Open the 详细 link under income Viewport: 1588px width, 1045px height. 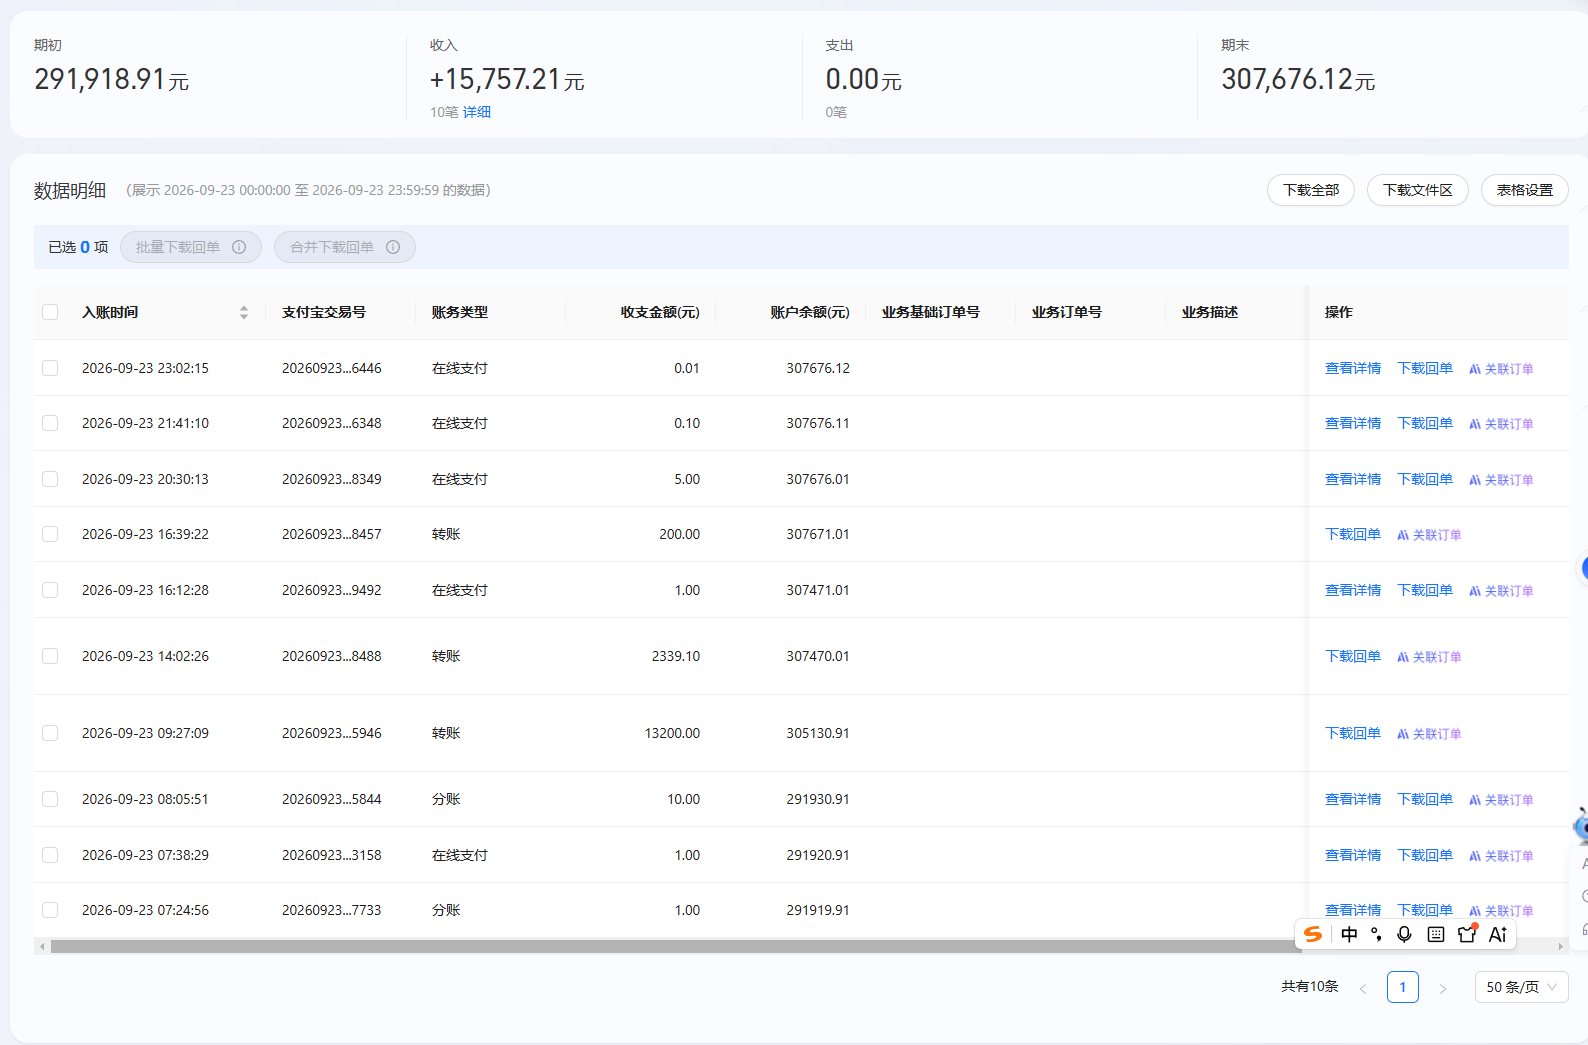tap(477, 112)
